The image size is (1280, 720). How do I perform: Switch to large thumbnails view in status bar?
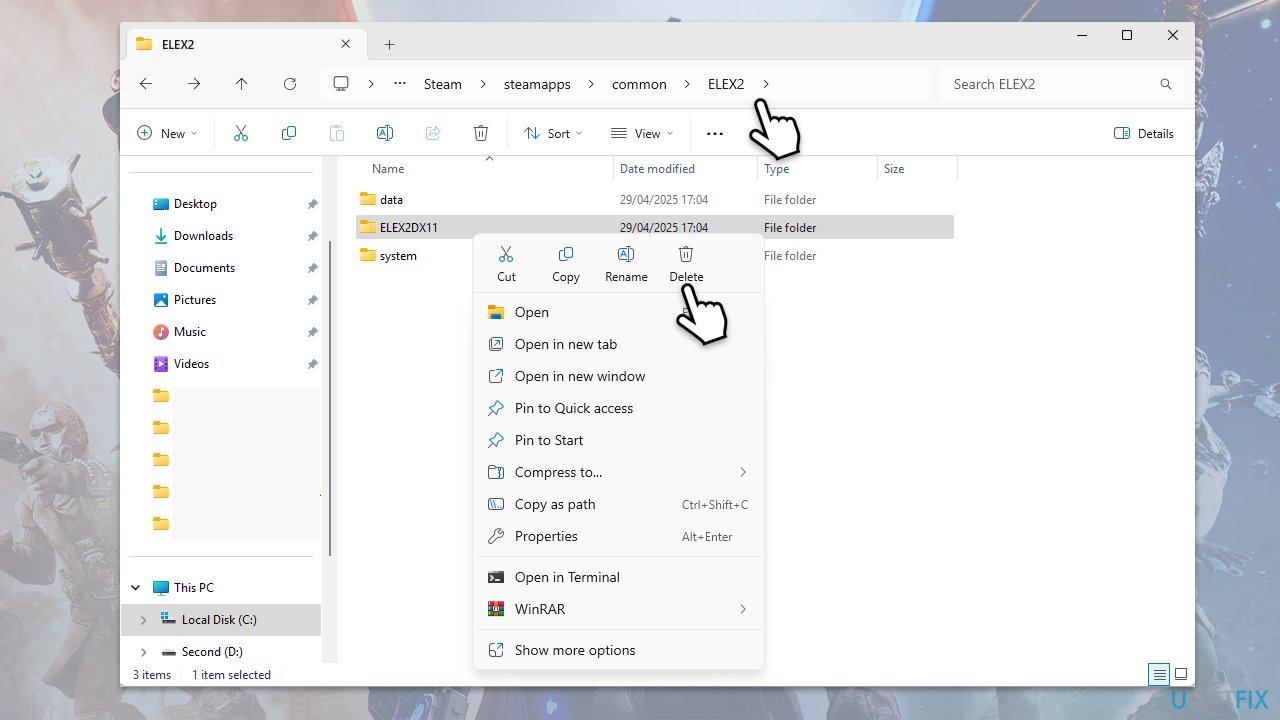tap(1181, 674)
